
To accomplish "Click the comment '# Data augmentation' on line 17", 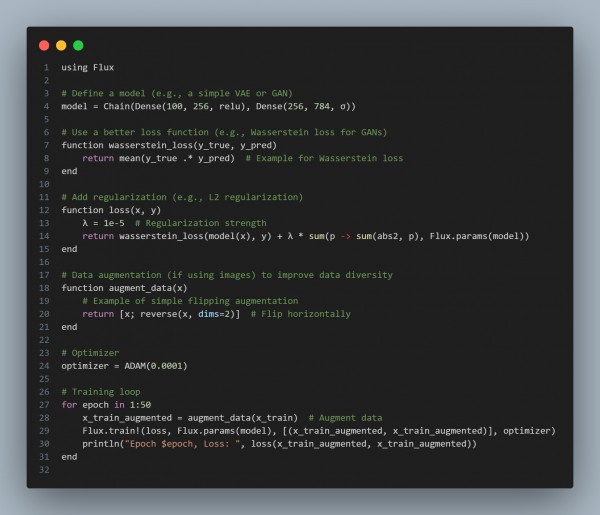I will pos(111,275).
